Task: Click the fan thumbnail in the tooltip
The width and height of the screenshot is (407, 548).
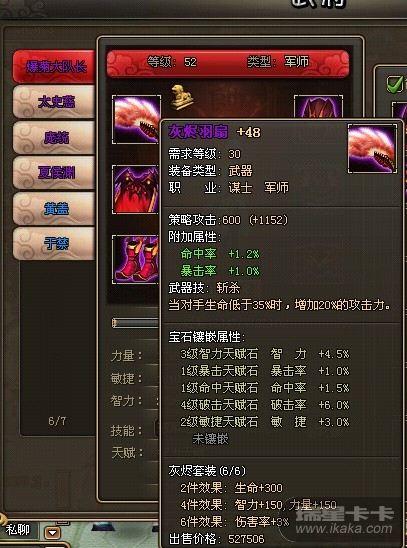Action: tap(372, 148)
